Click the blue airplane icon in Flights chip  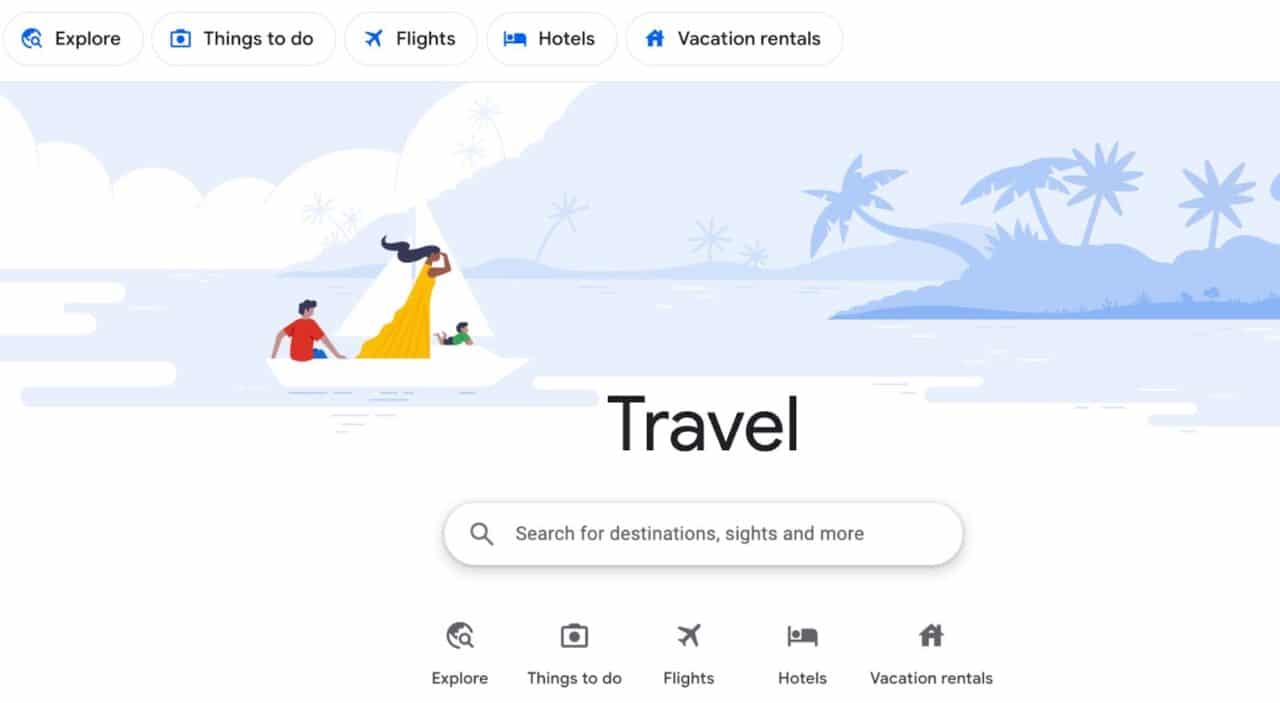click(x=373, y=39)
